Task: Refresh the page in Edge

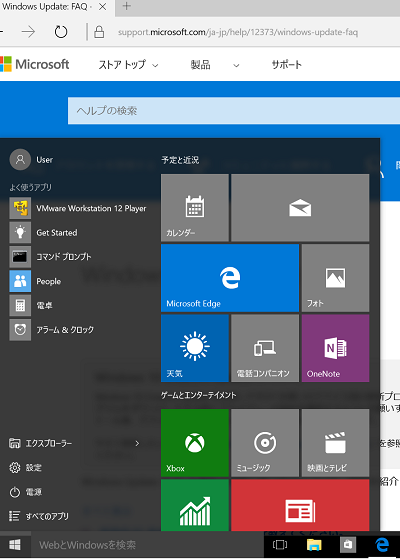Action: pyautogui.click(x=61, y=32)
